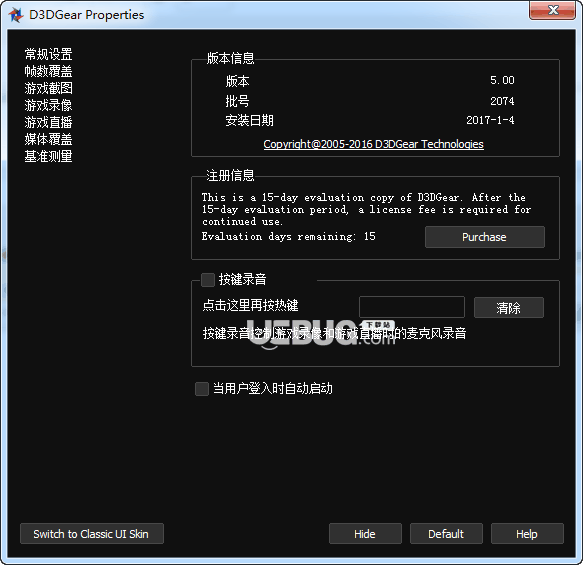Open Help
This screenshot has height=565, width=583.
click(x=527, y=534)
